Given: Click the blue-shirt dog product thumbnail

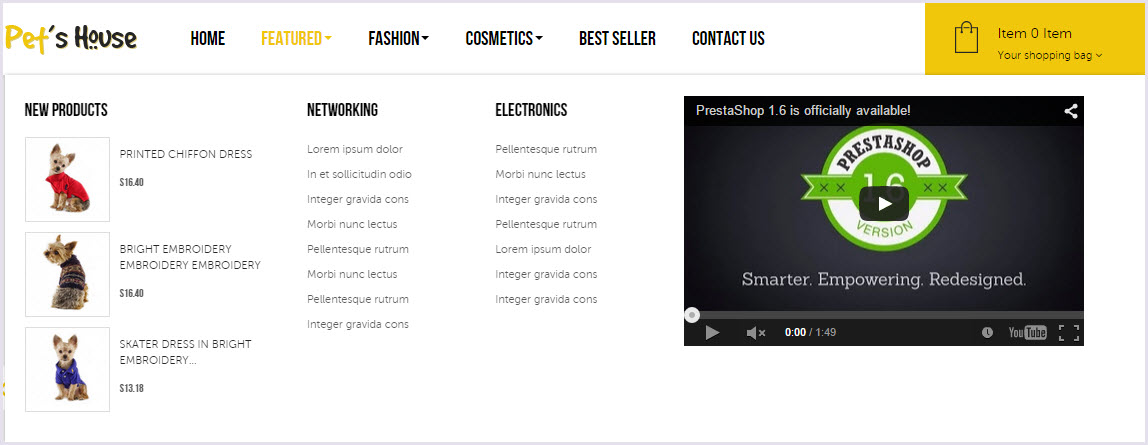Looking at the screenshot, I should [67, 370].
